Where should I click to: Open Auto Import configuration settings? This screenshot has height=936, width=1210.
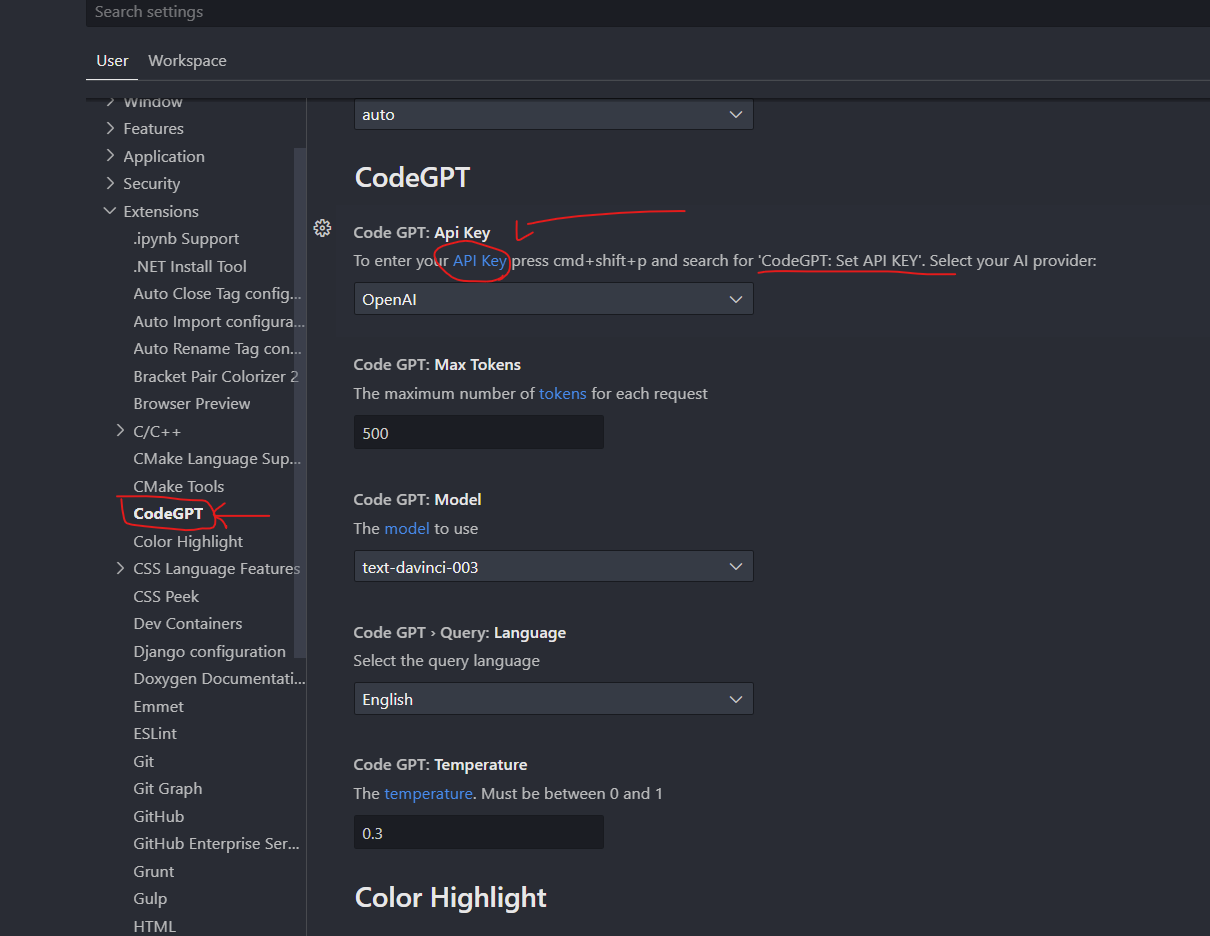[x=219, y=321]
